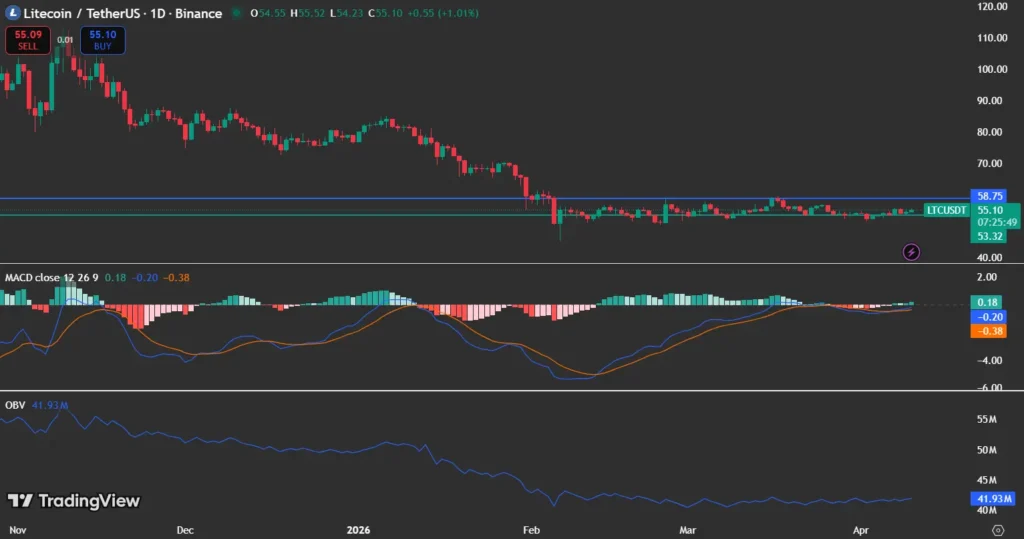Click the 120.00 price scale label
This screenshot has width=1024, height=539.
click(992, 7)
